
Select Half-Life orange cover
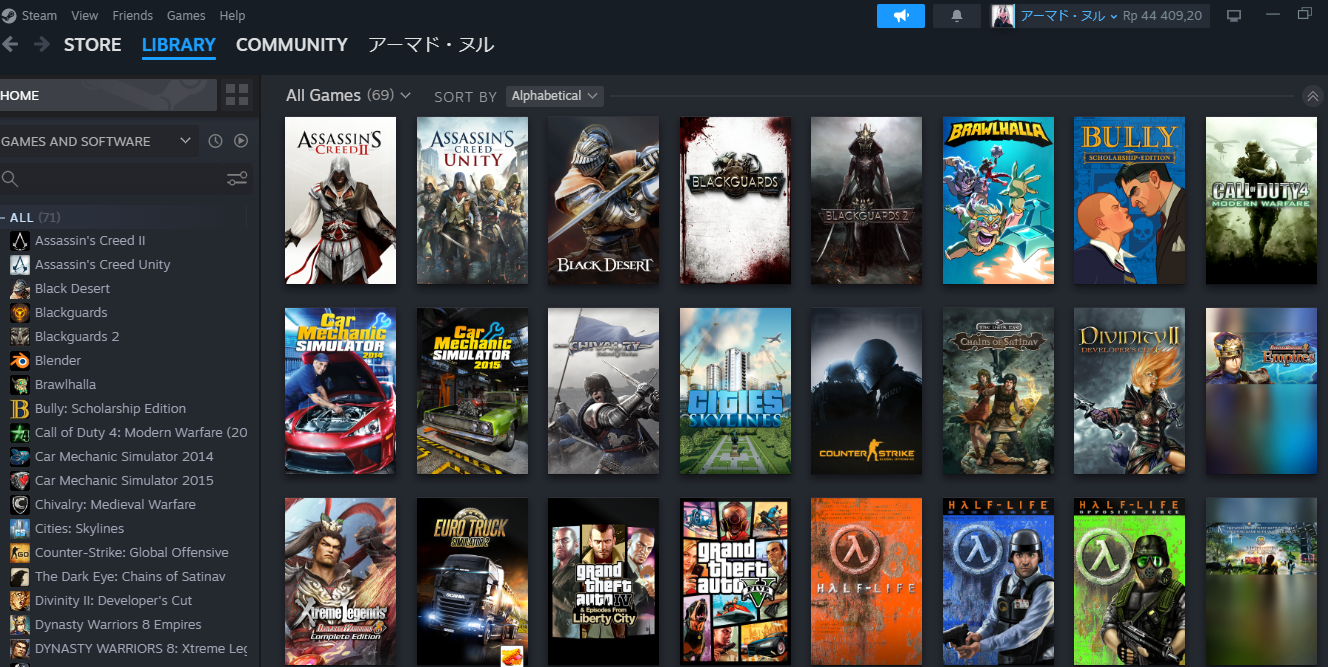(x=866, y=581)
